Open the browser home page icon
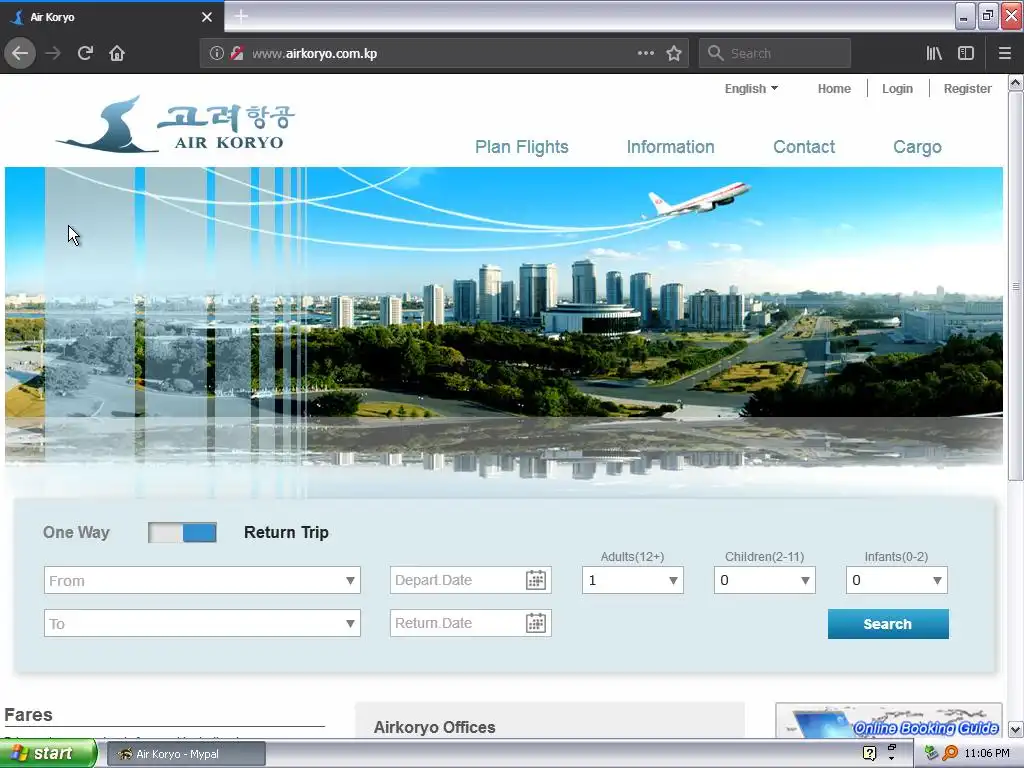This screenshot has width=1024, height=768. tap(117, 53)
